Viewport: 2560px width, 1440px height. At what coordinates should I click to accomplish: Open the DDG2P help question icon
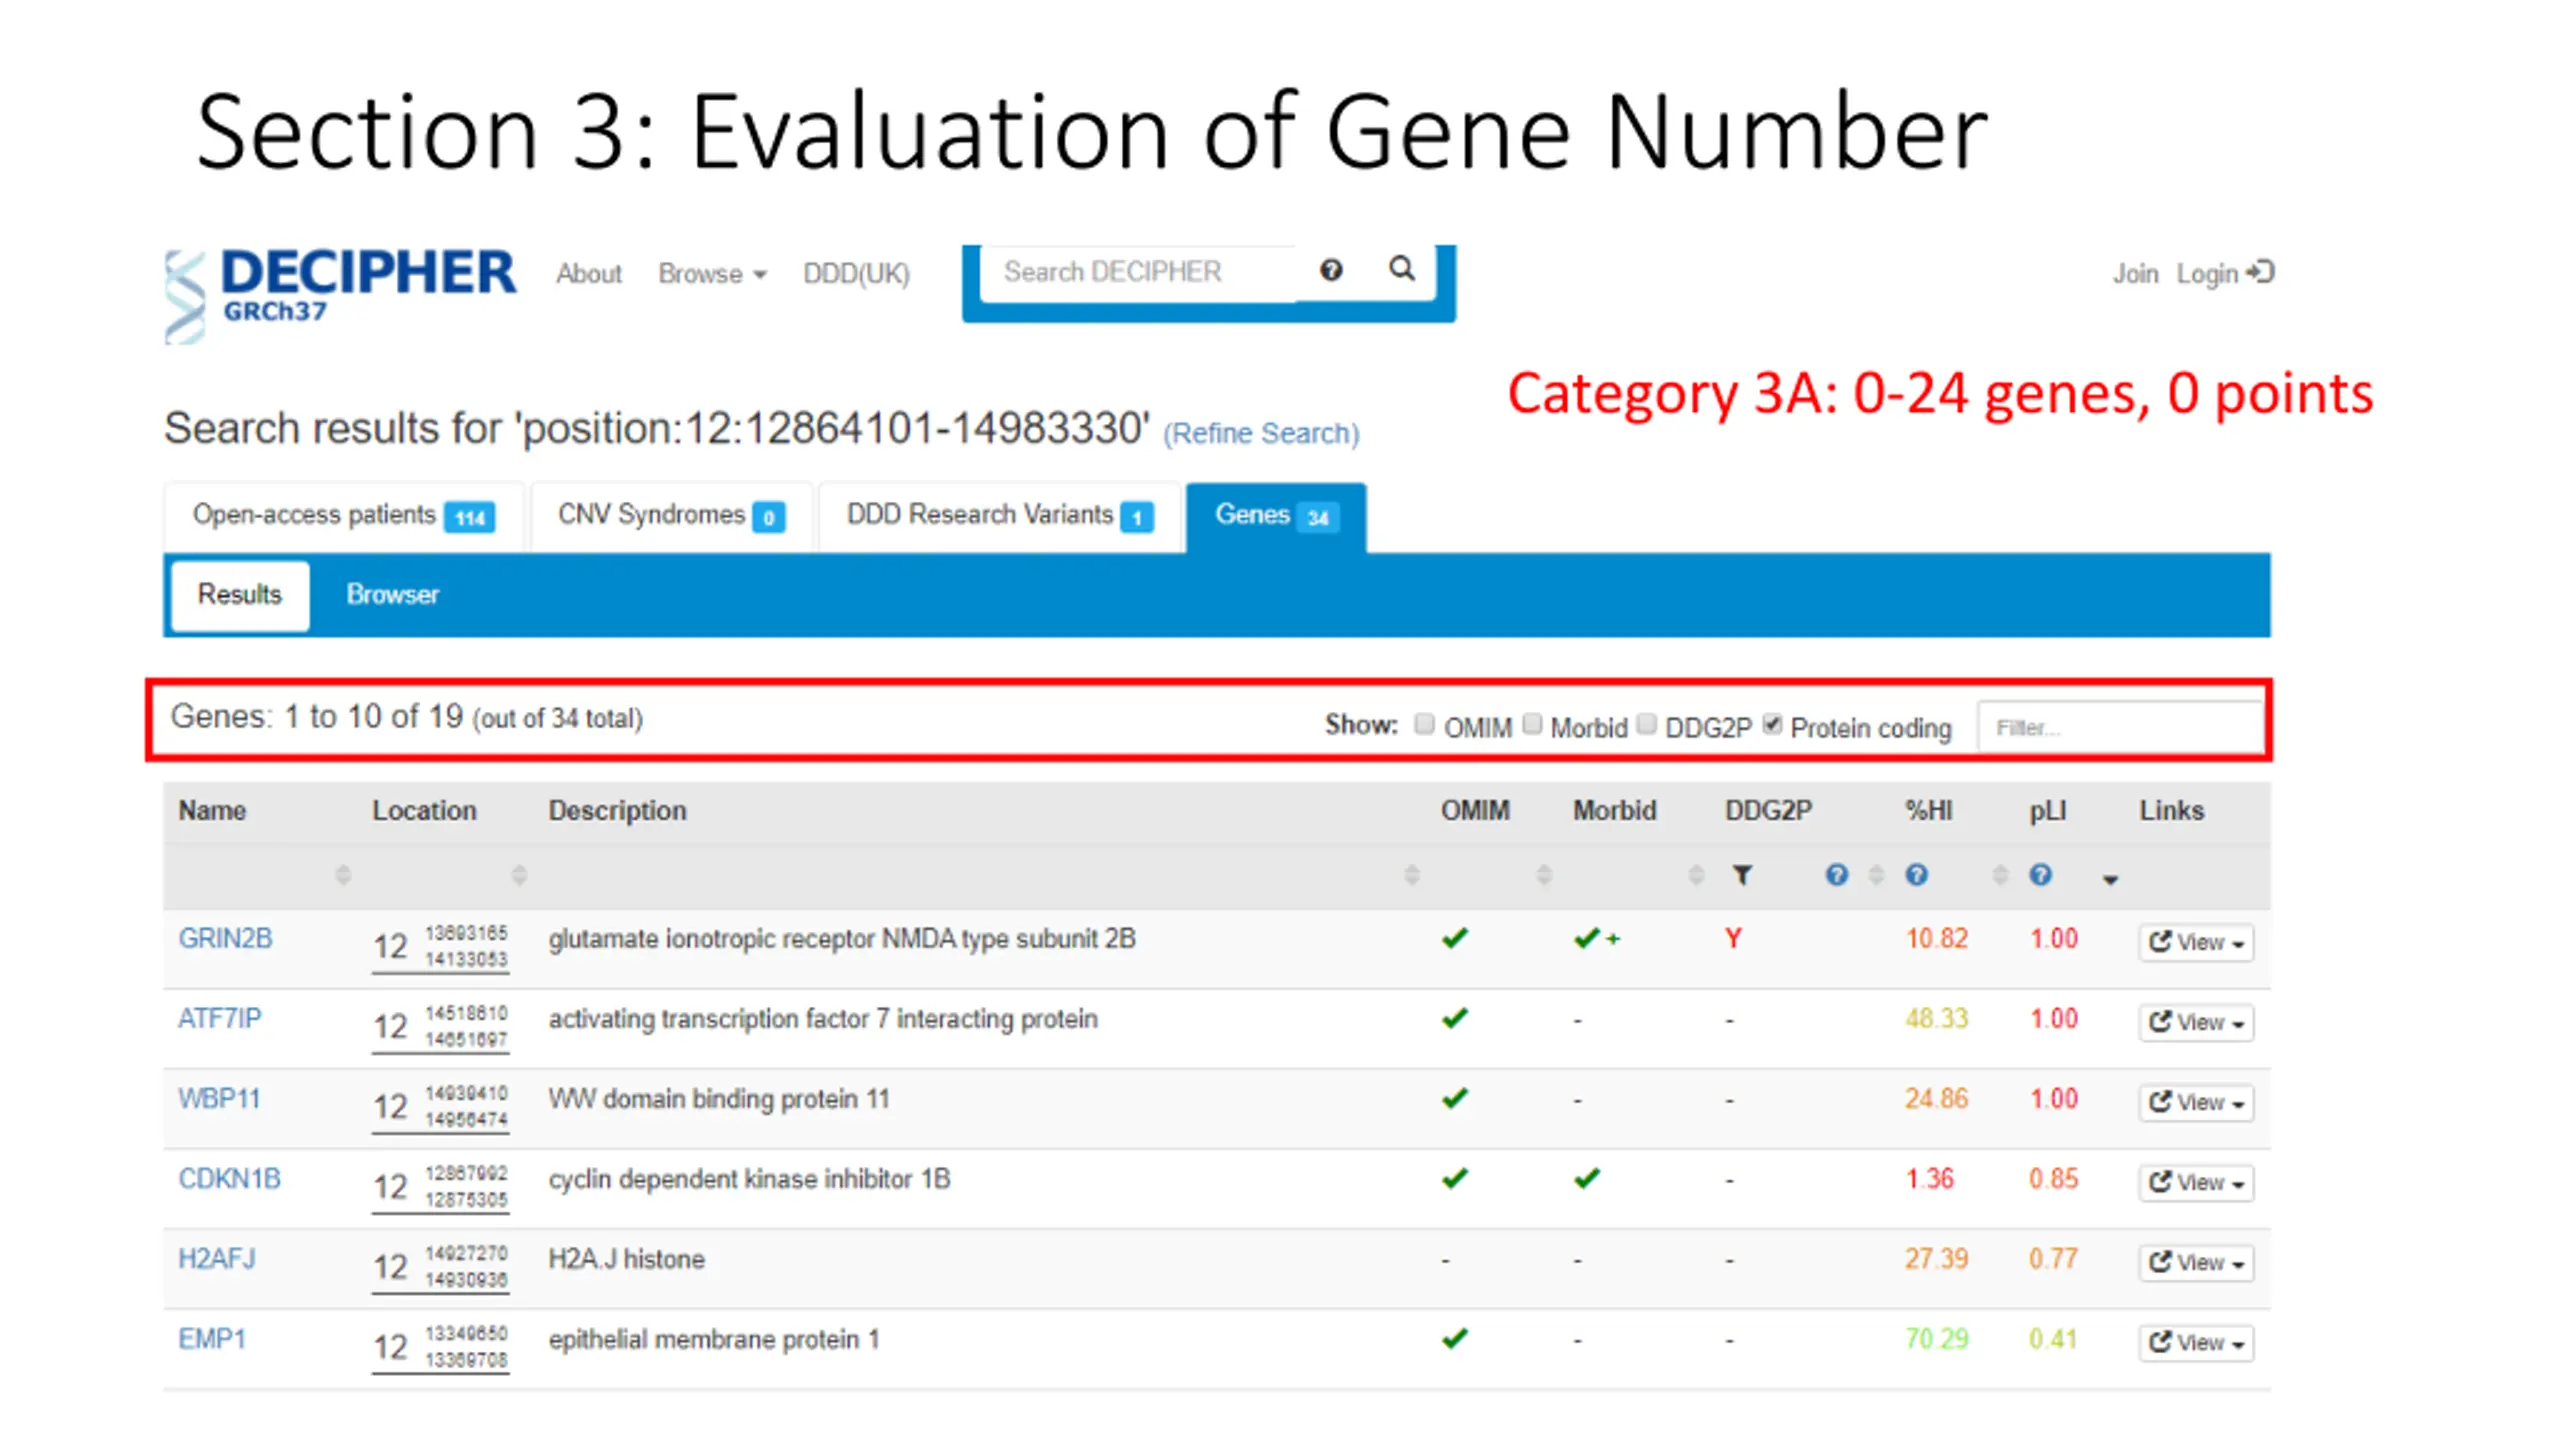[x=1836, y=875]
